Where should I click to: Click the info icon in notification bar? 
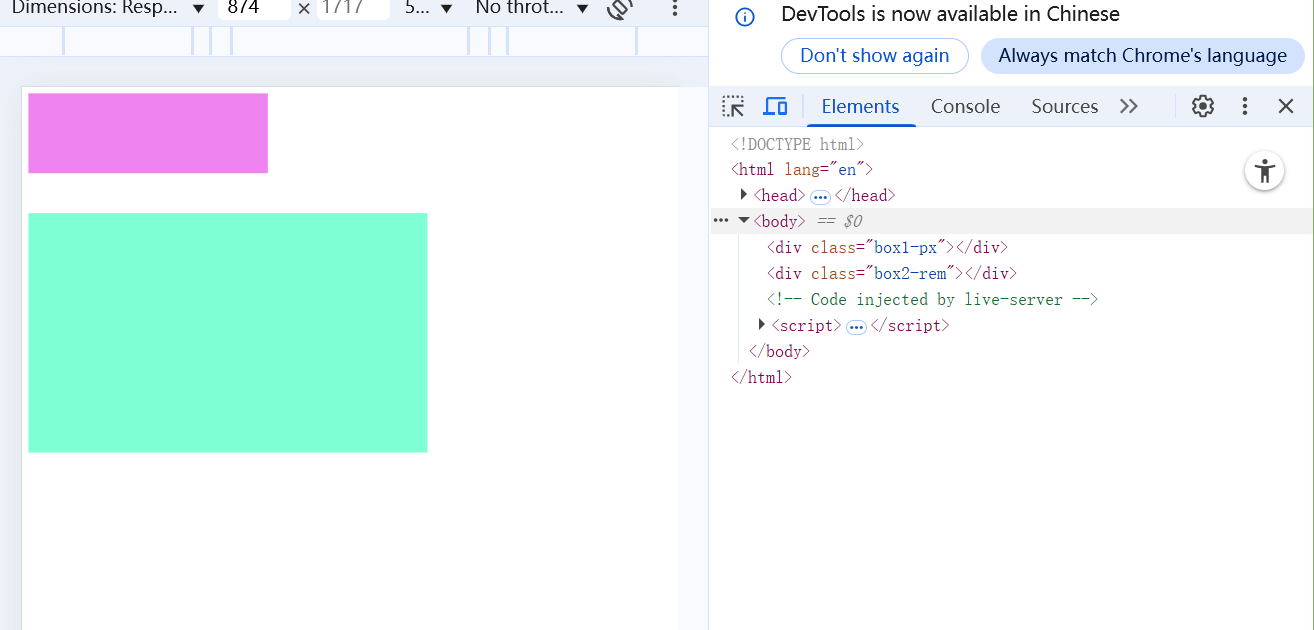click(745, 17)
